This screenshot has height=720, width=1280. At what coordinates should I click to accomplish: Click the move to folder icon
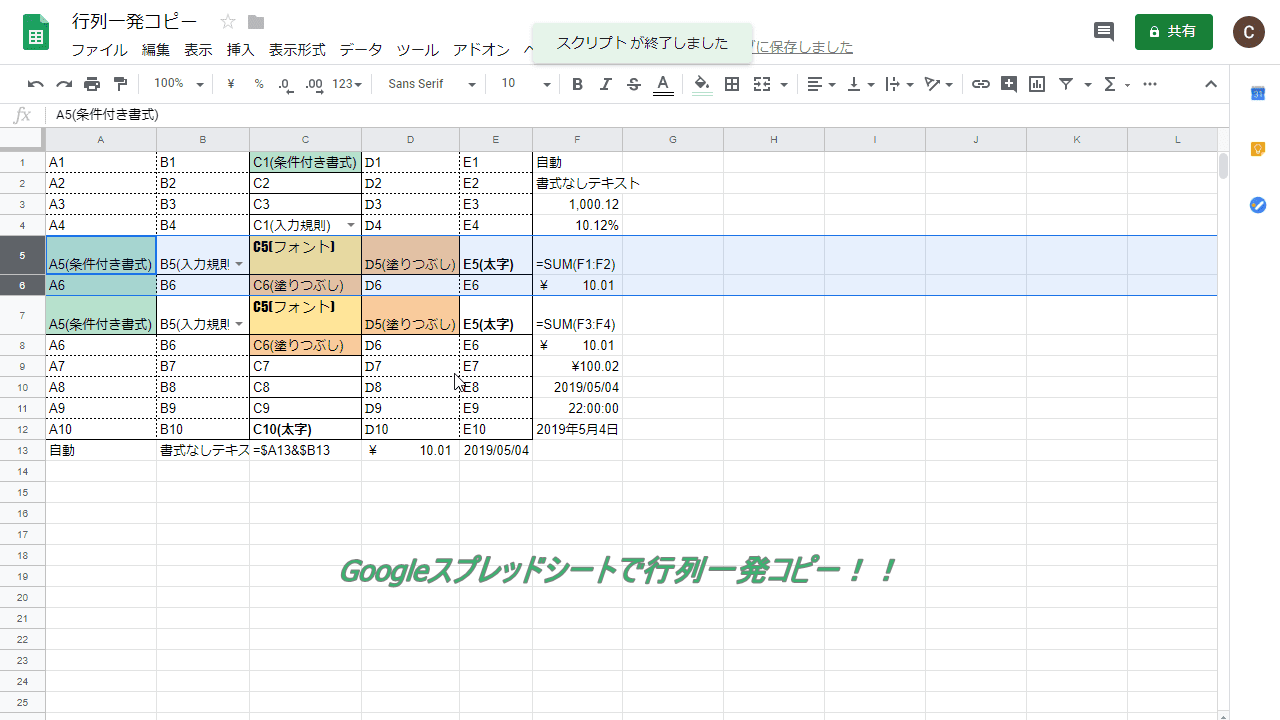point(256,22)
